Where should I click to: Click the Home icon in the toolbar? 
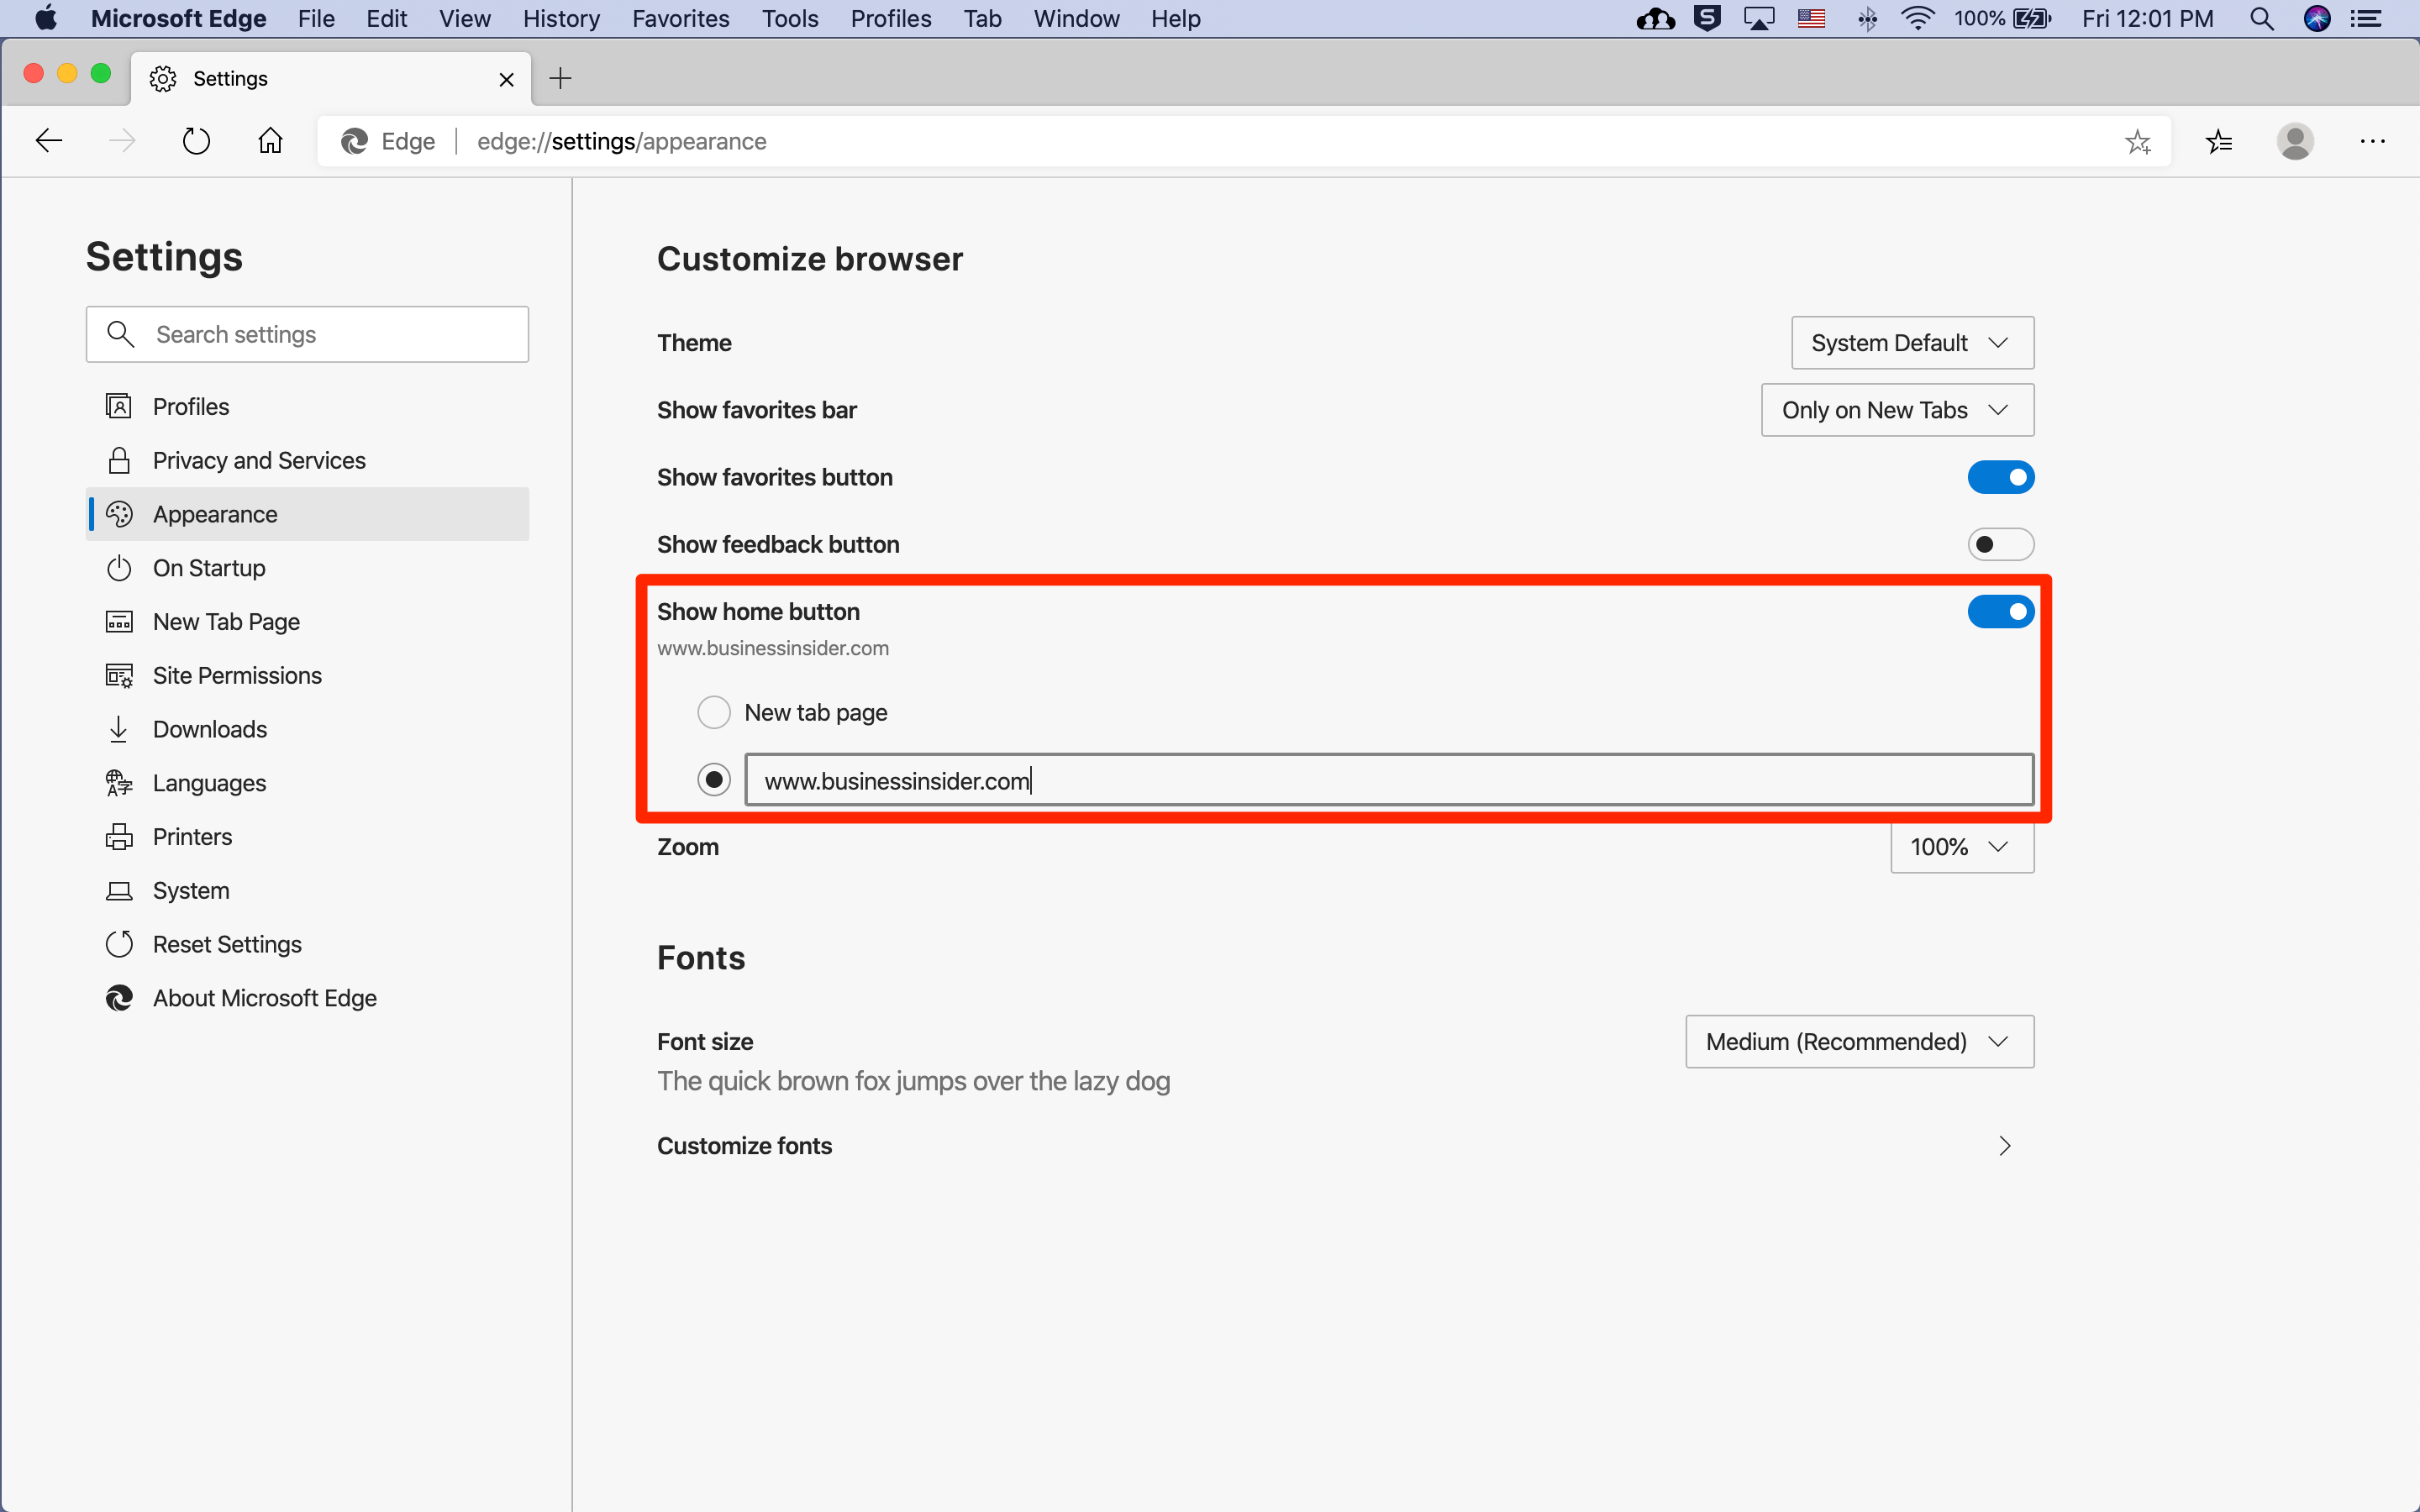pos(270,141)
